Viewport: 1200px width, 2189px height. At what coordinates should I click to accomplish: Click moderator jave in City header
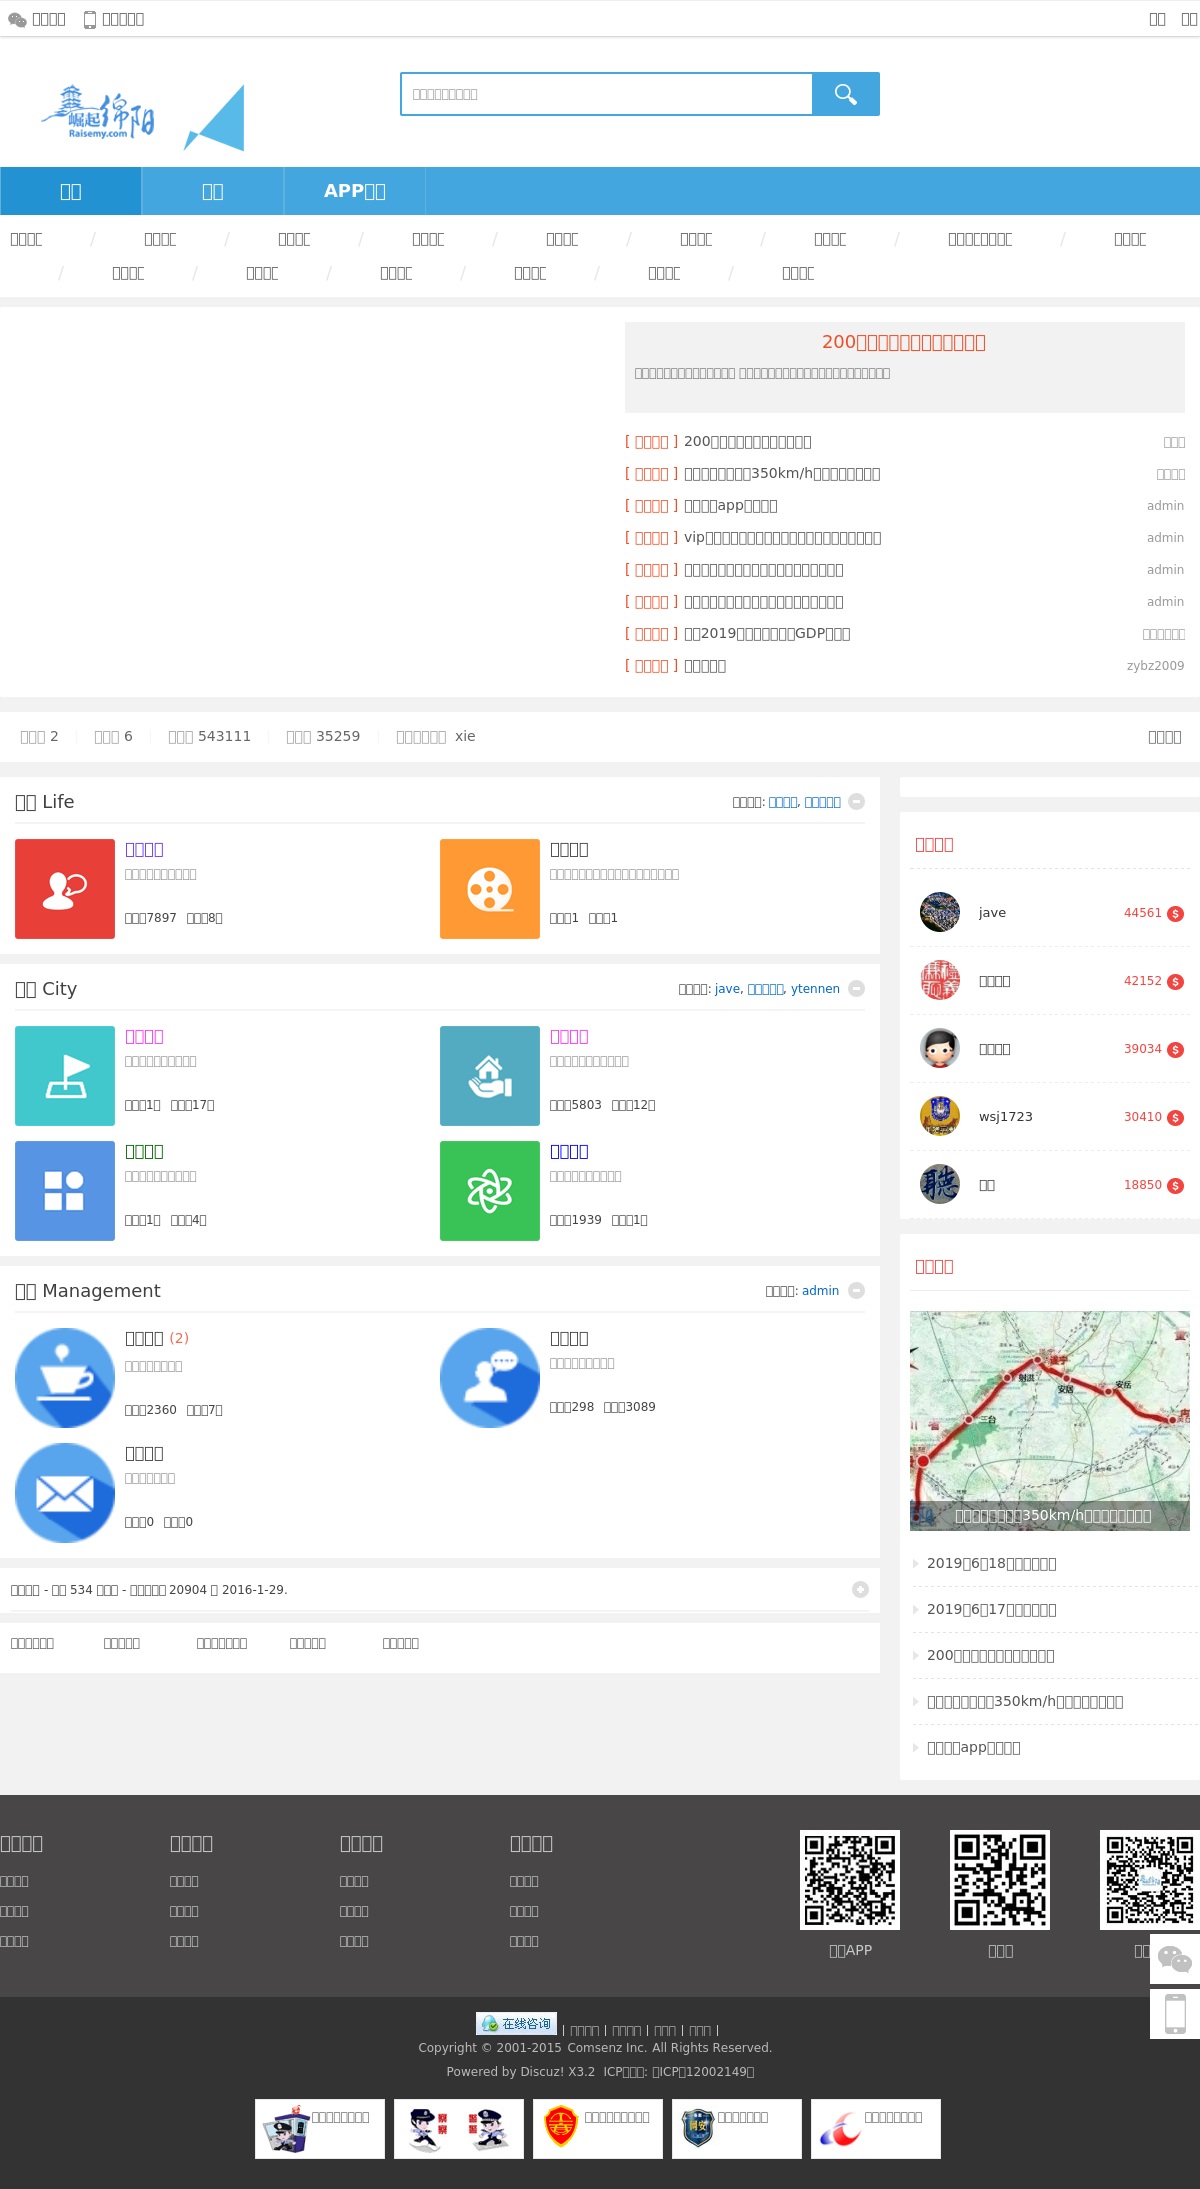[727, 988]
